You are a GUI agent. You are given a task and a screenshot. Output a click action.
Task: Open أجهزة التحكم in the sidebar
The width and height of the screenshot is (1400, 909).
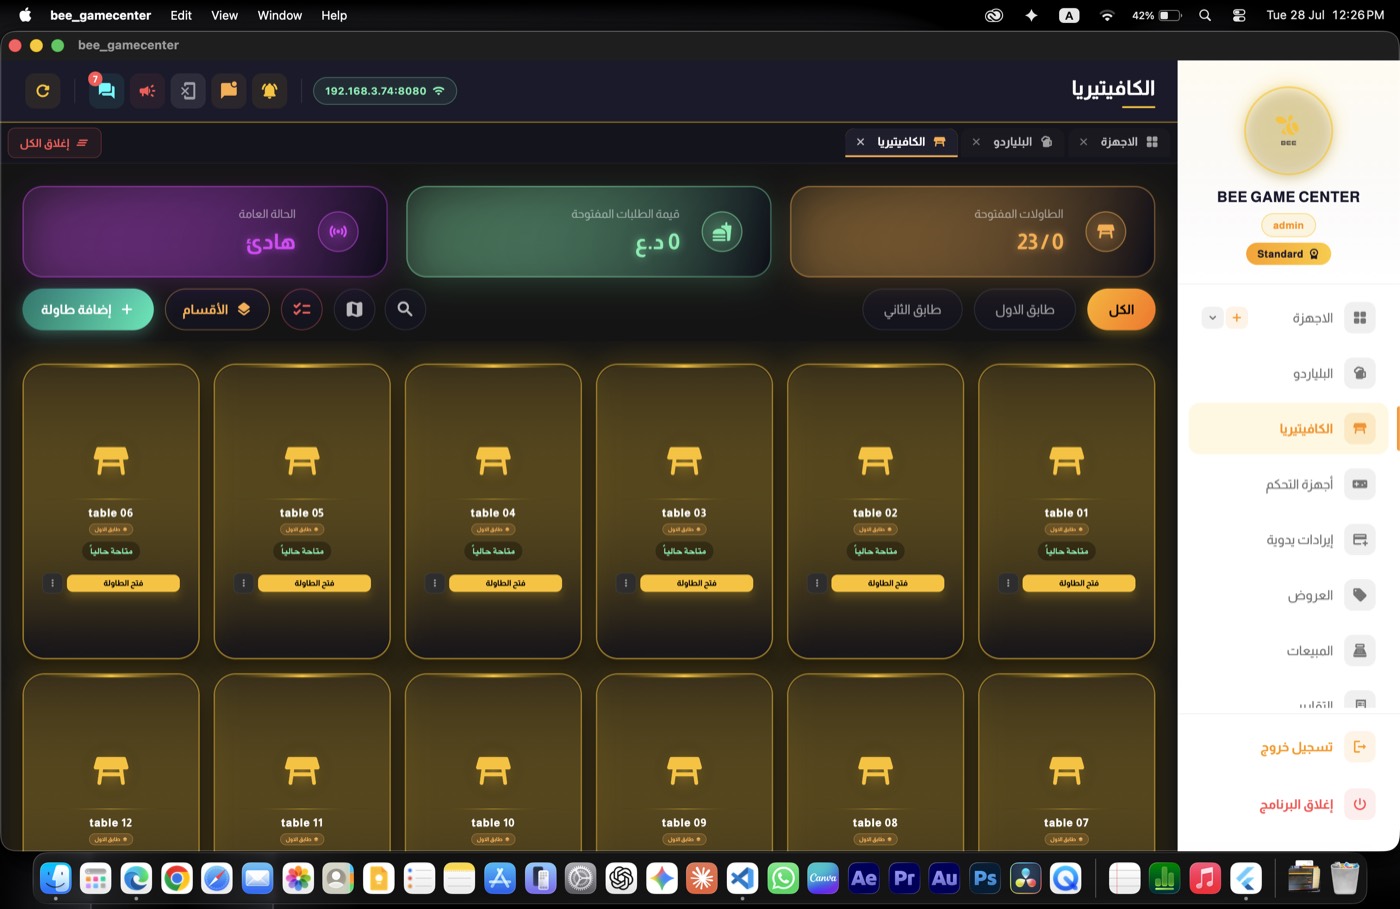[x=1288, y=484]
